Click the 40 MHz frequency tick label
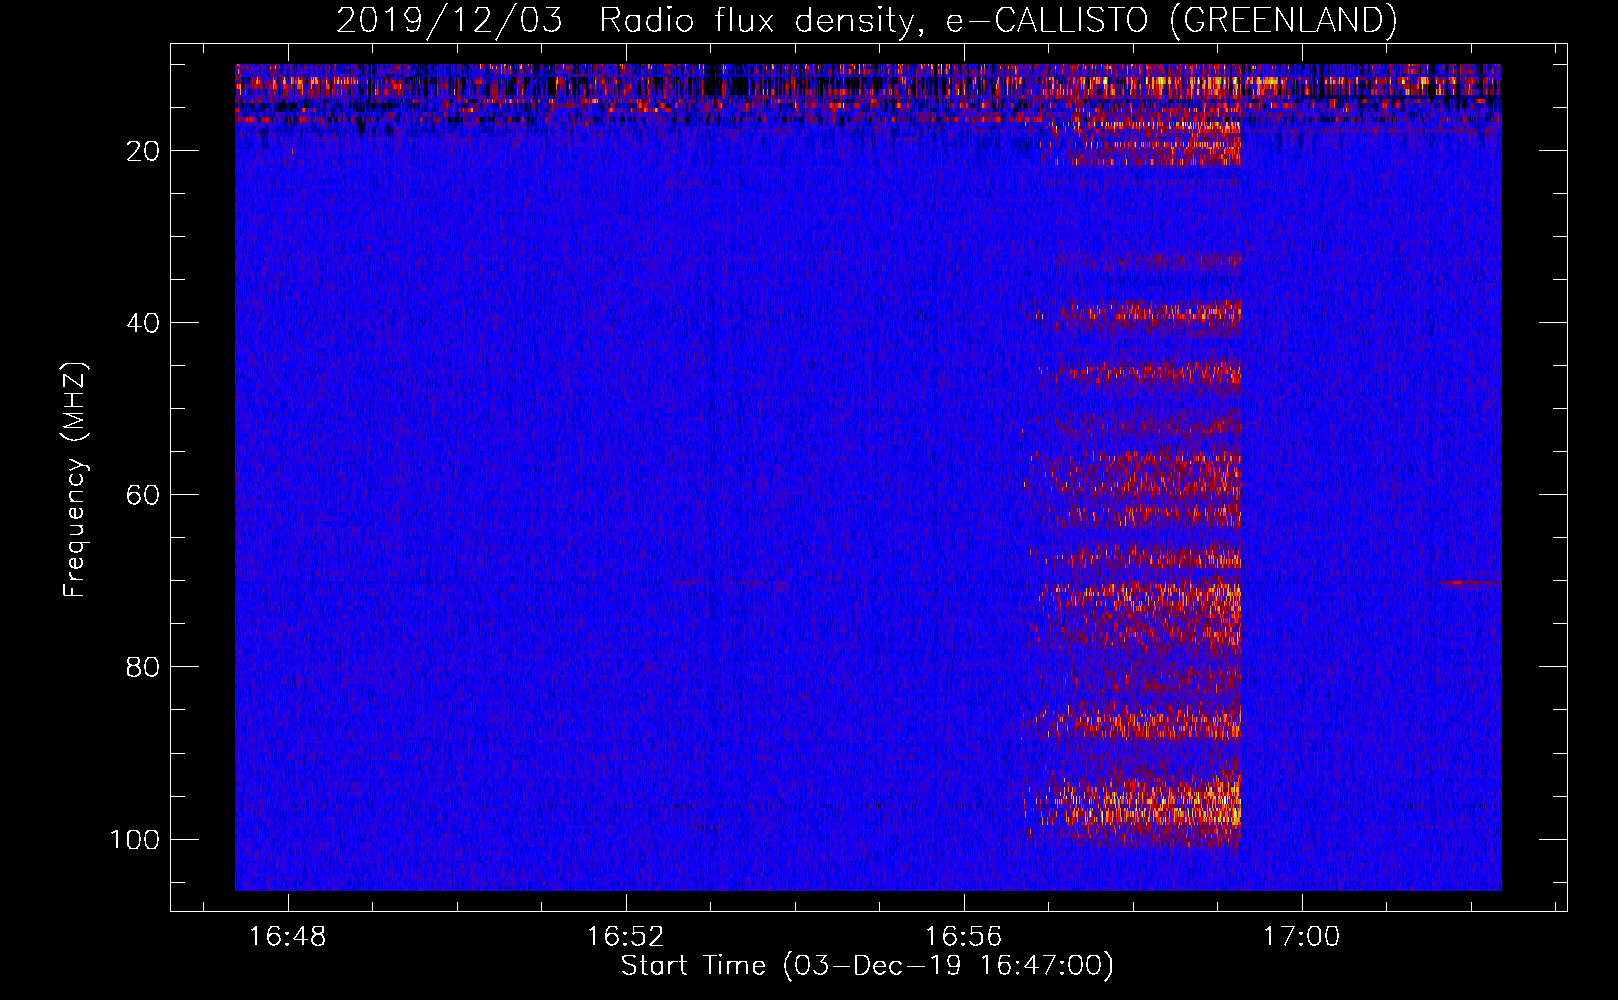Viewport: 1618px width, 1000px height. click(143, 323)
